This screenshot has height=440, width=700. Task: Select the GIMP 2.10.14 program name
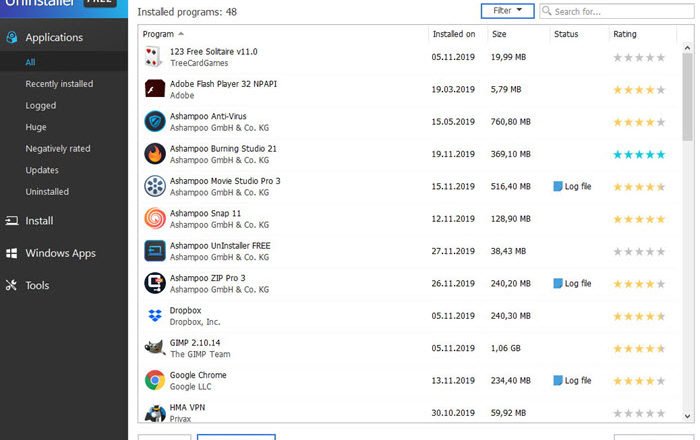[x=195, y=343]
